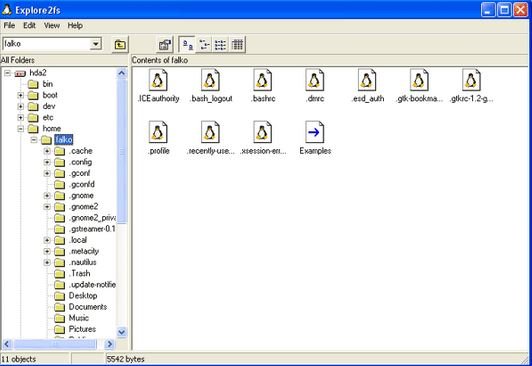The height and width of the screenshot is (366, 532).
Task: Click the Music folder icon
Action: pyautogui.click(x=59, y=319)
